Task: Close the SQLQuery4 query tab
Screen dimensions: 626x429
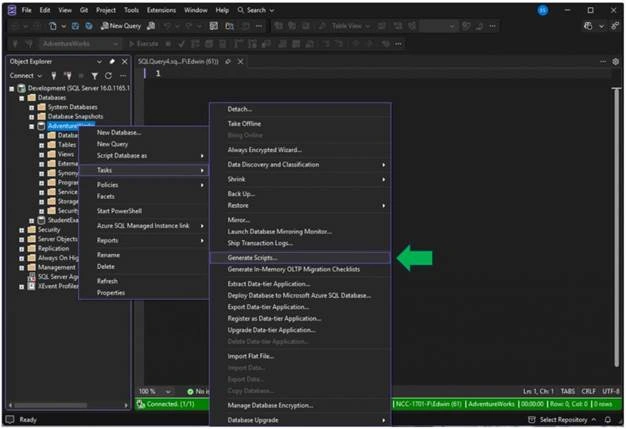Action: pos(240,61)
